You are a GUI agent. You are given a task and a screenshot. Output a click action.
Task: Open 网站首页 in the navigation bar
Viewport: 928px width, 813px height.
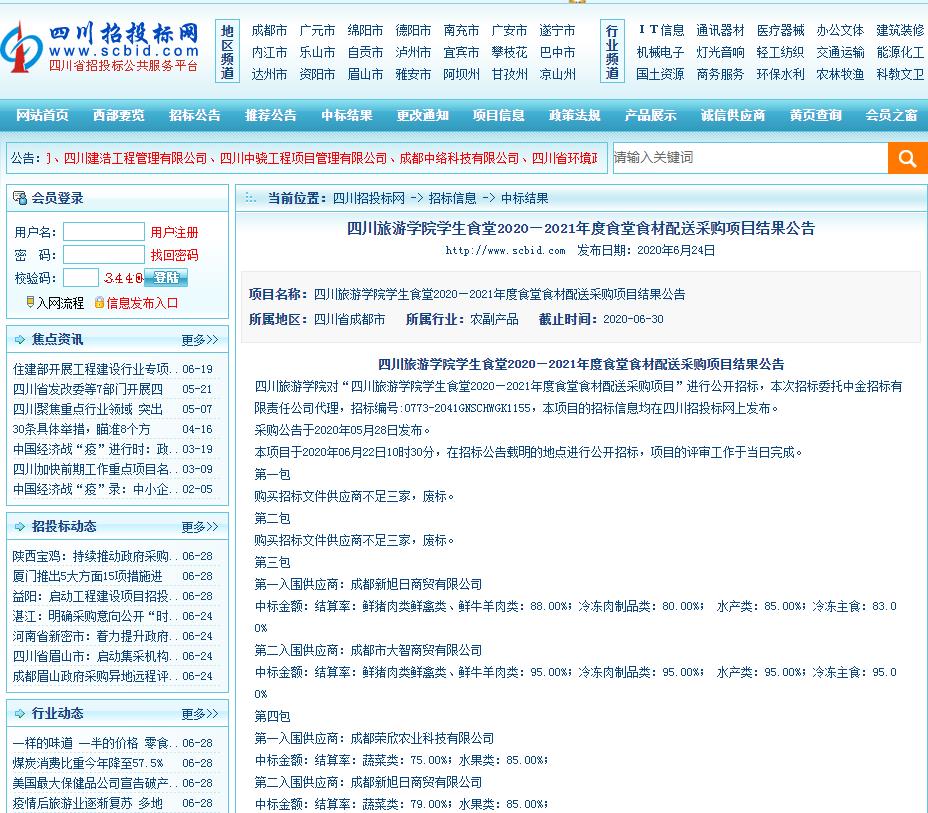[42, 115]
